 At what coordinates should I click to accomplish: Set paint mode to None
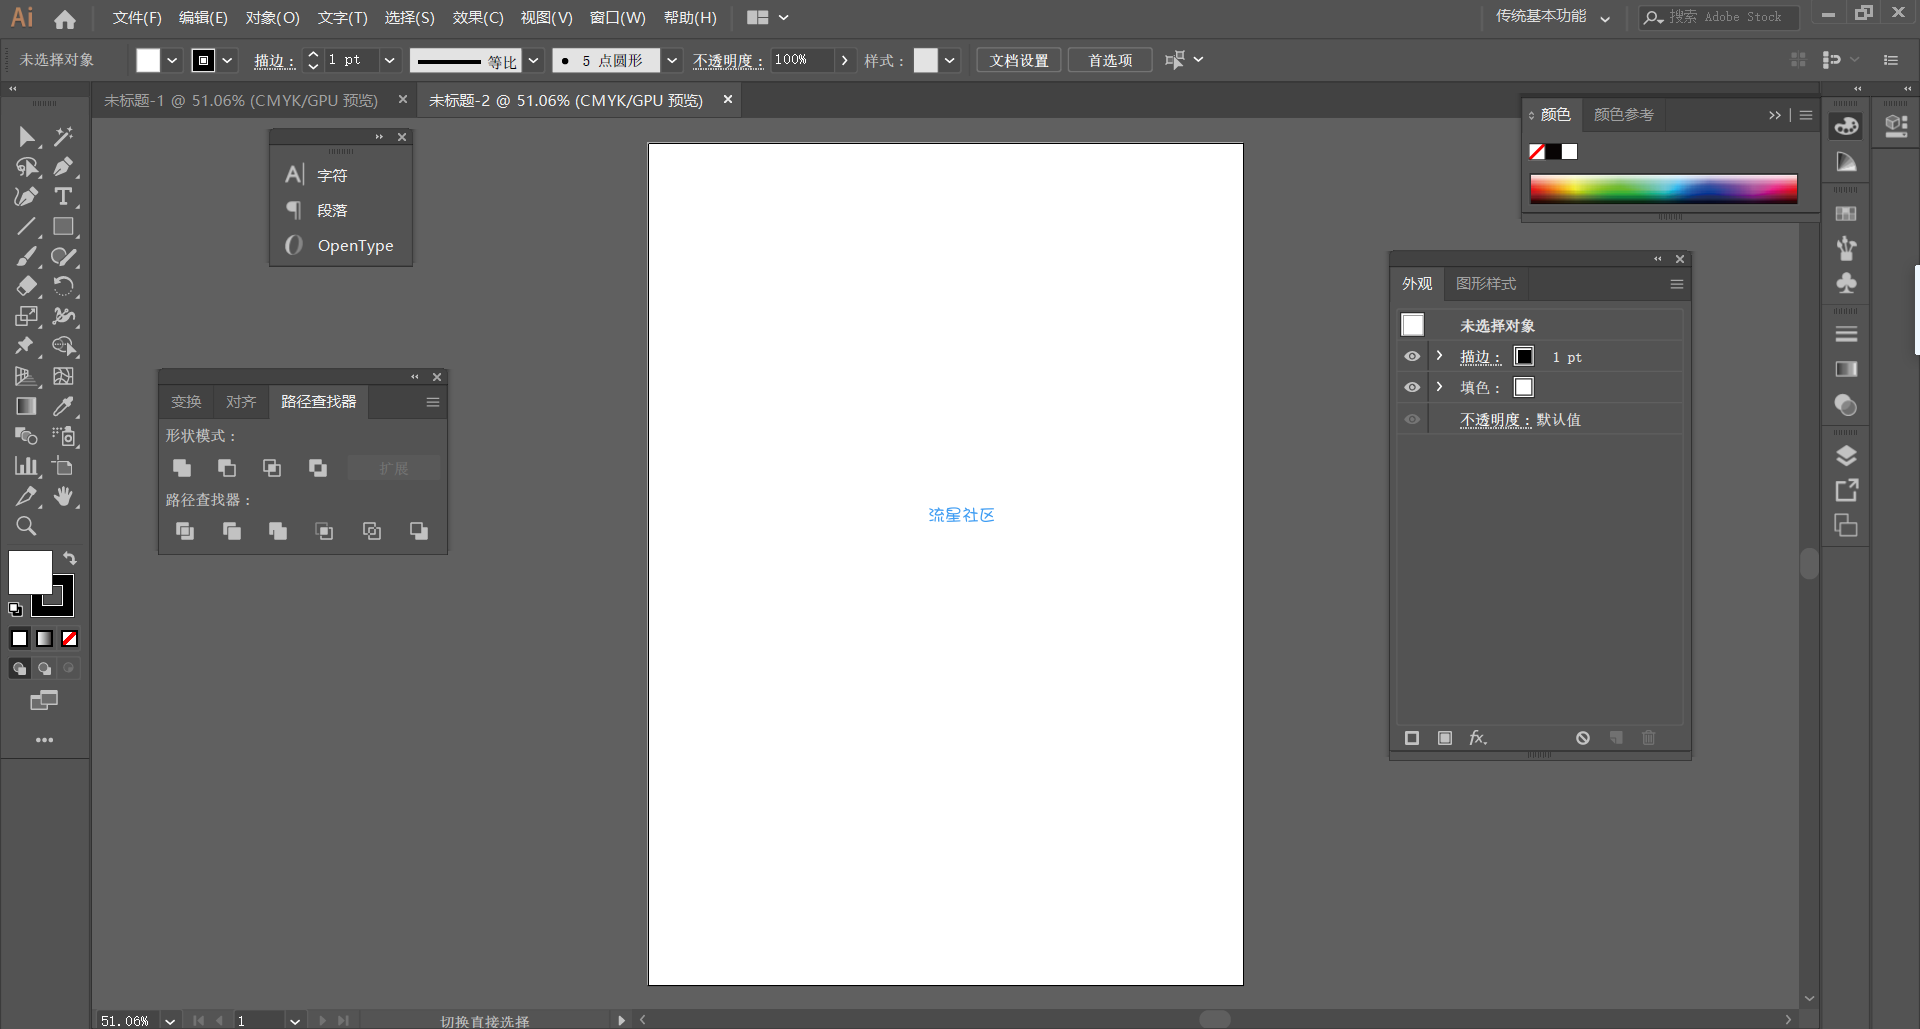tap(70, 639)
